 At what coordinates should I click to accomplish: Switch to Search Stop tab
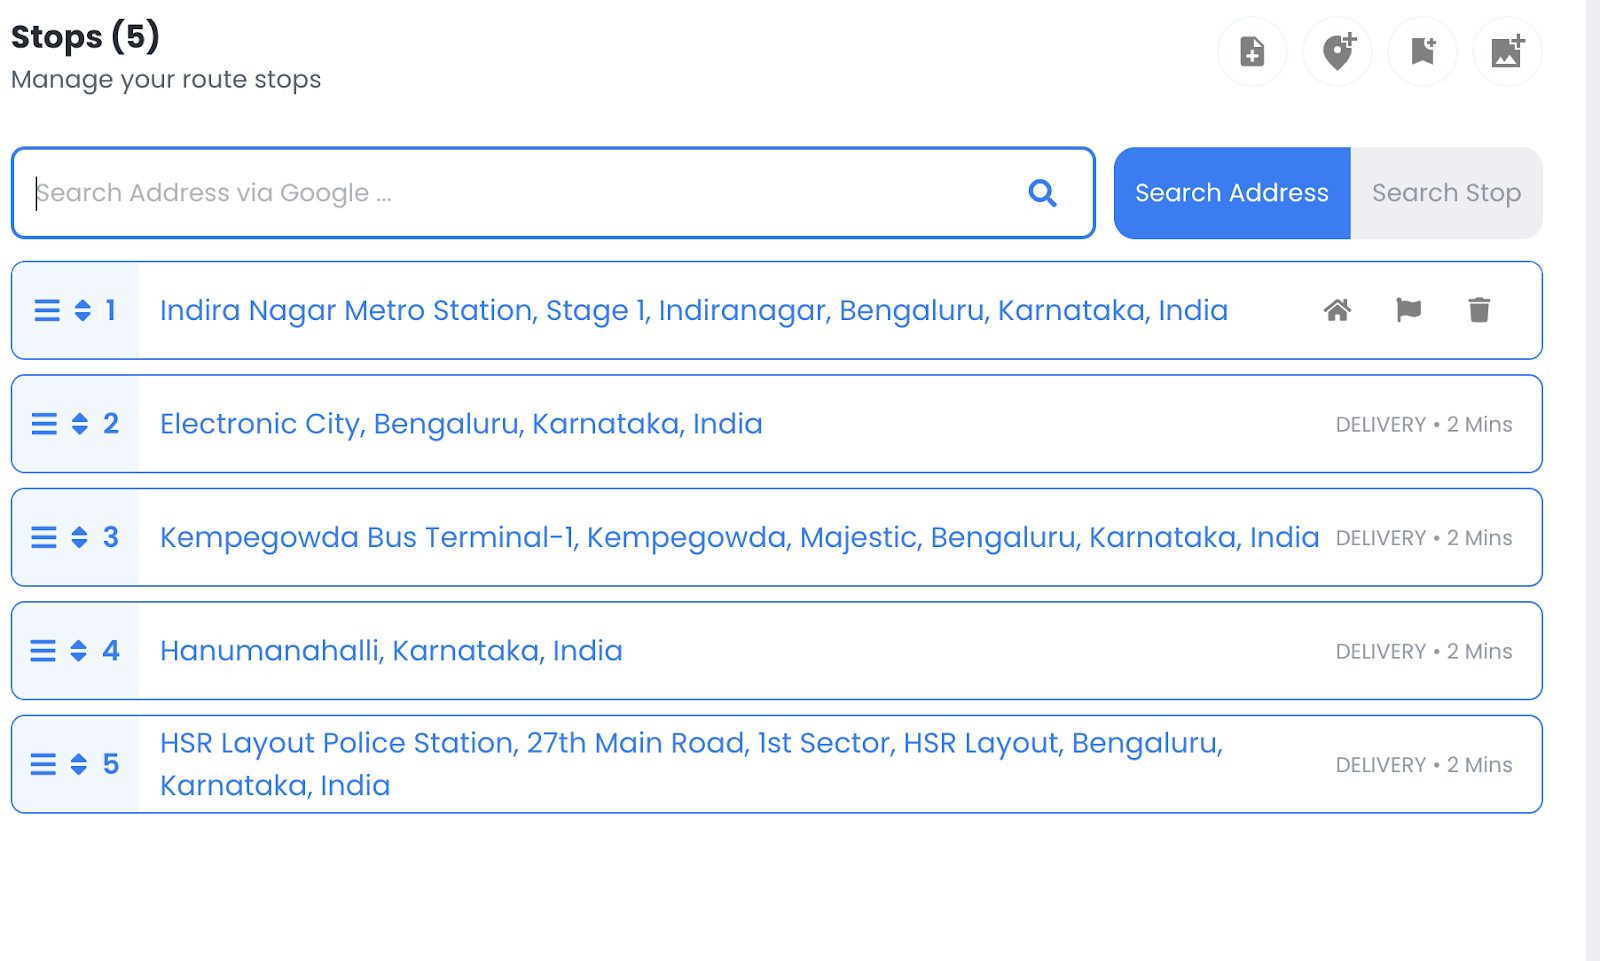pos(1445,193)
